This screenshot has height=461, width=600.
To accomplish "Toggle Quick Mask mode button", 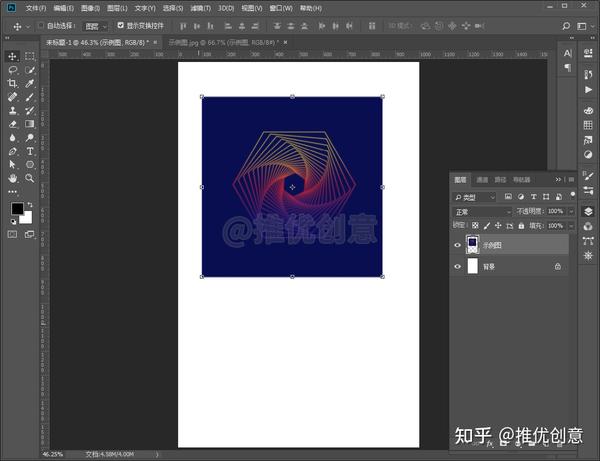I will (x=12, y=235).
